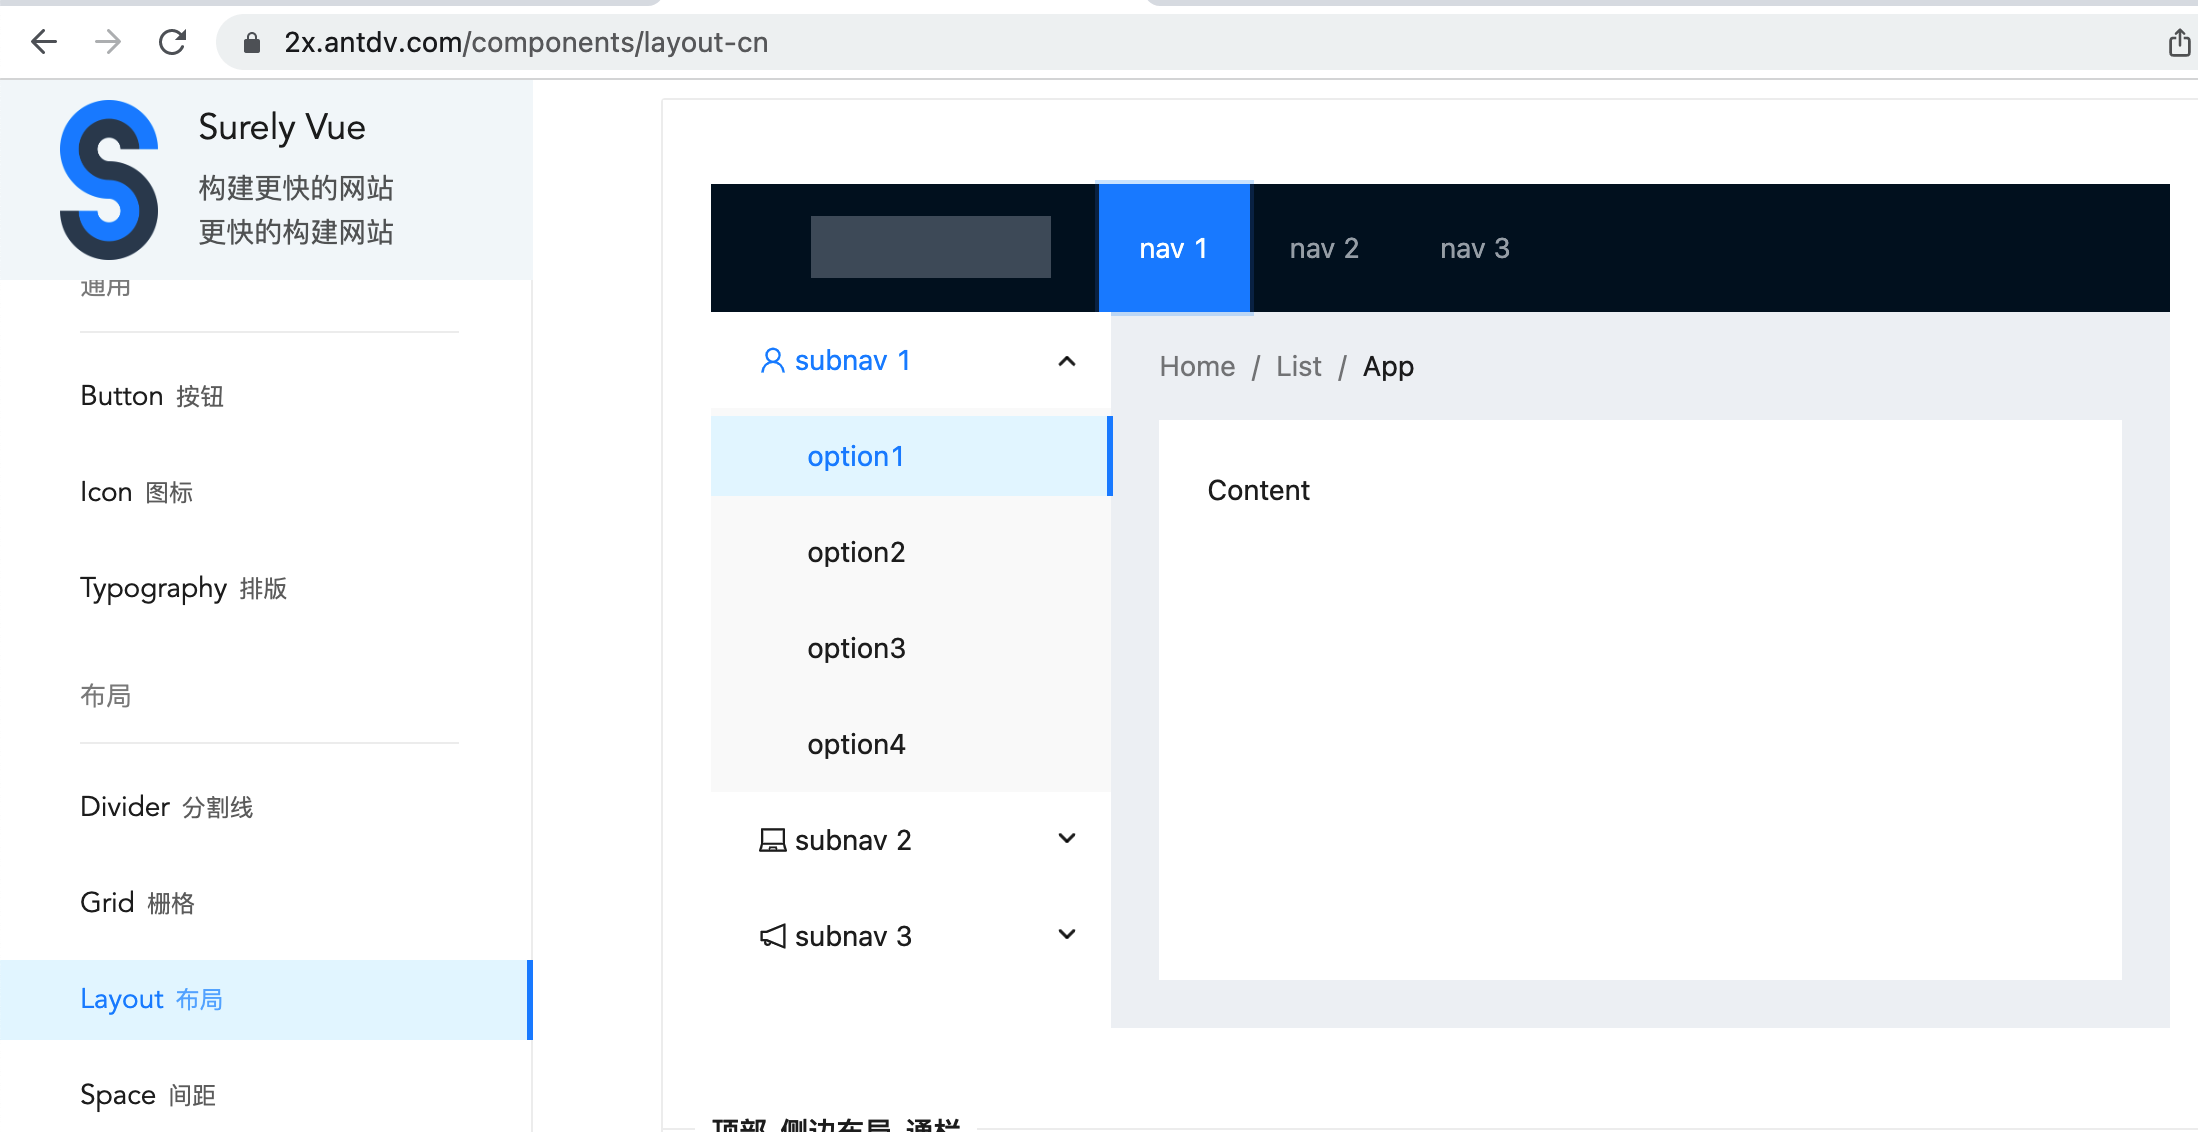The width and height of the screenshot is (2198, 1132).
Task: Open the Divider 分割线 docs page
Action: (265, 806)
